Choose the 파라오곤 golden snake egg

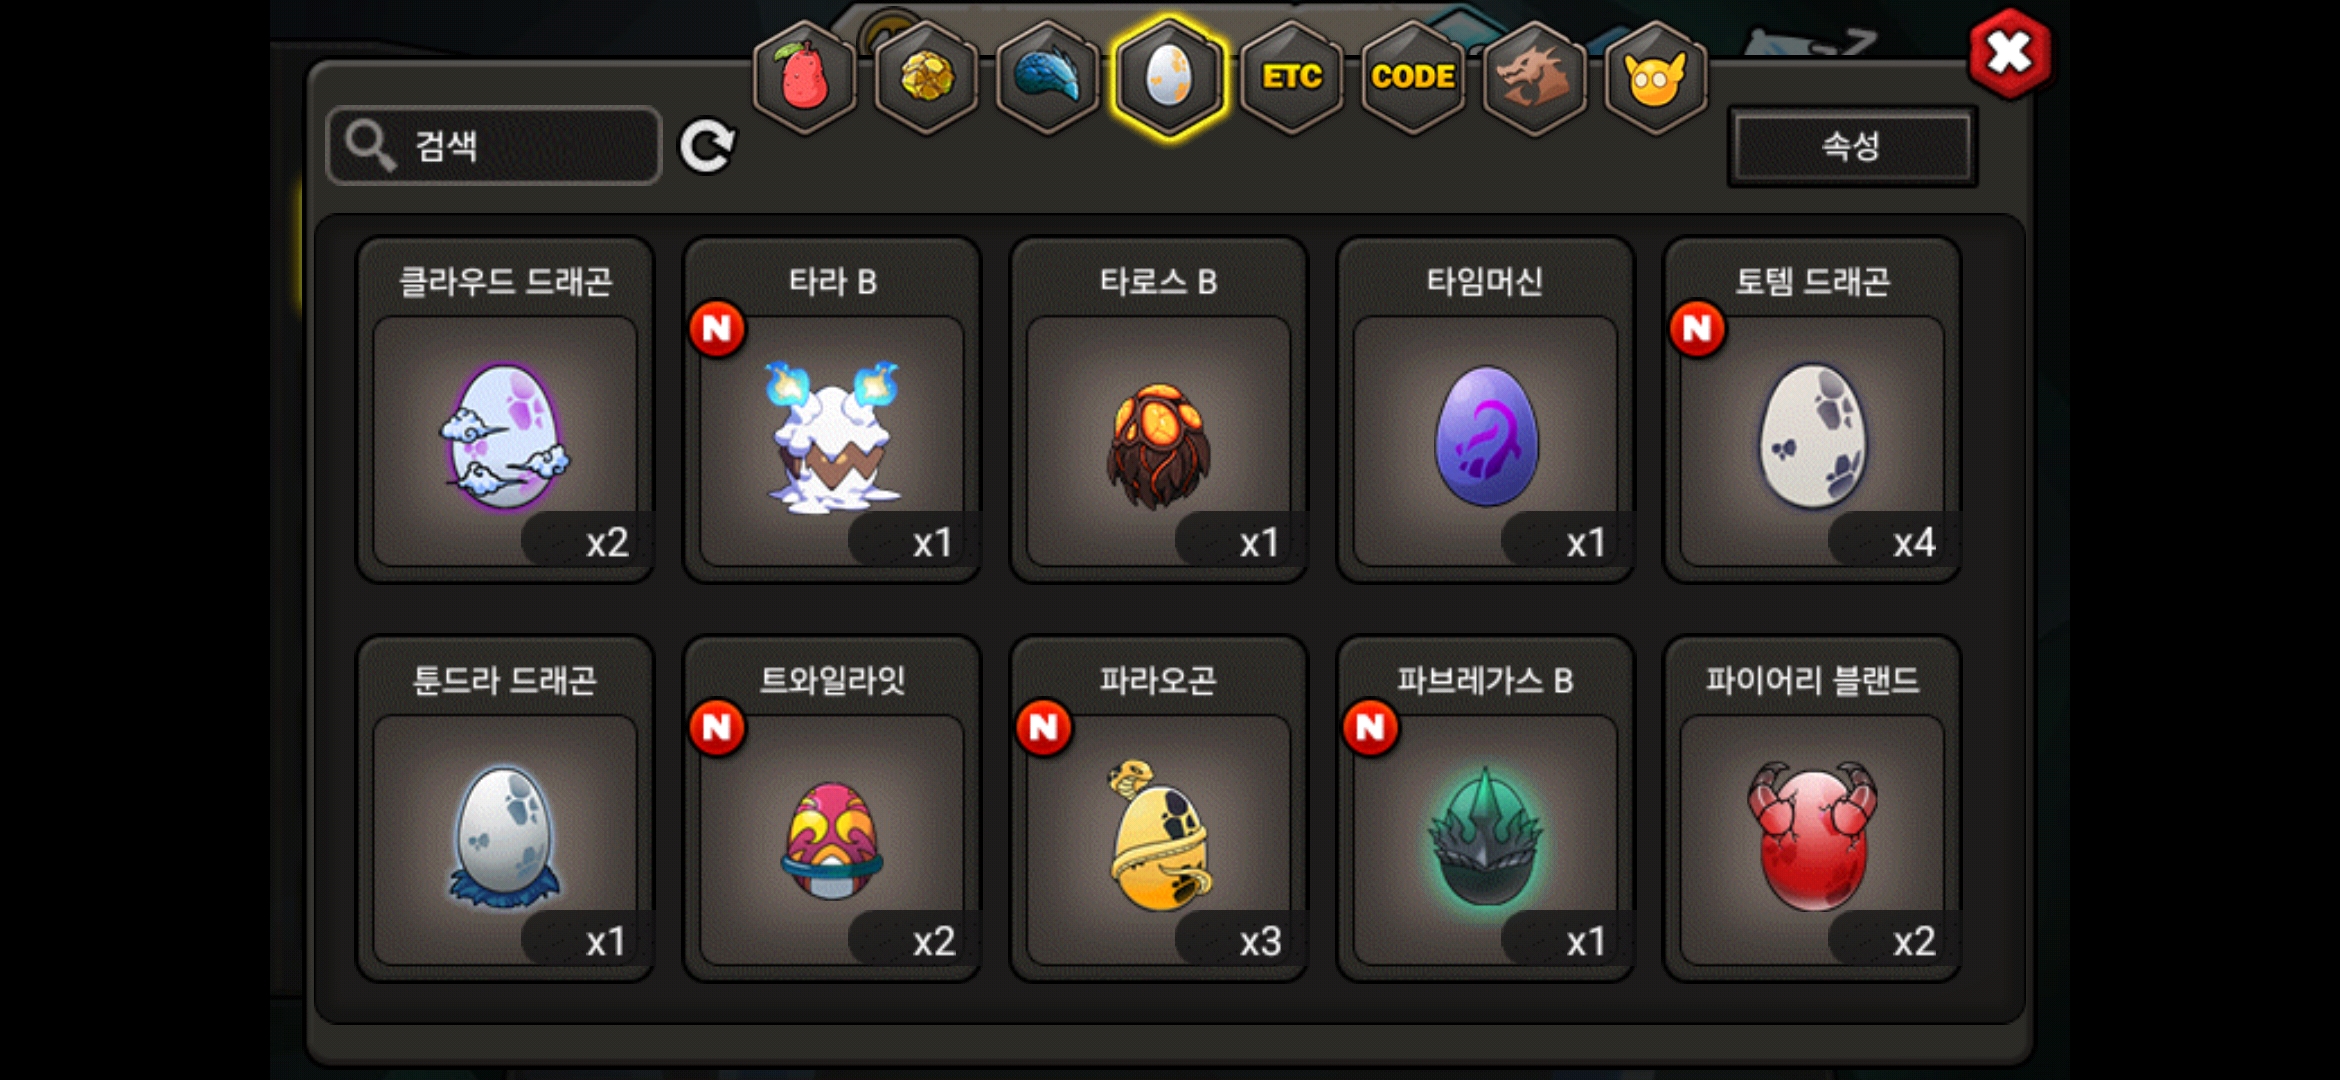[1159, 809]
